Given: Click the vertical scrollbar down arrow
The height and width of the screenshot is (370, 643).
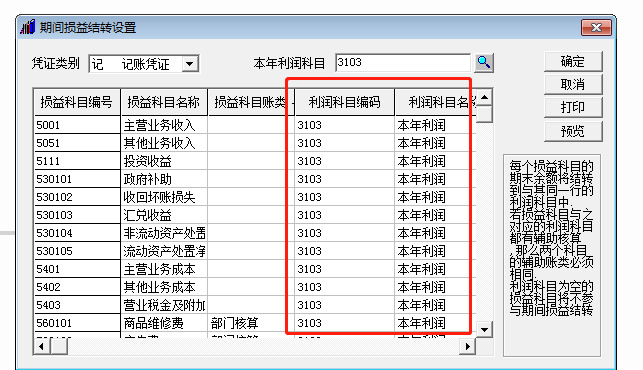Looking at the screenshot, I should tap(484, 330).
